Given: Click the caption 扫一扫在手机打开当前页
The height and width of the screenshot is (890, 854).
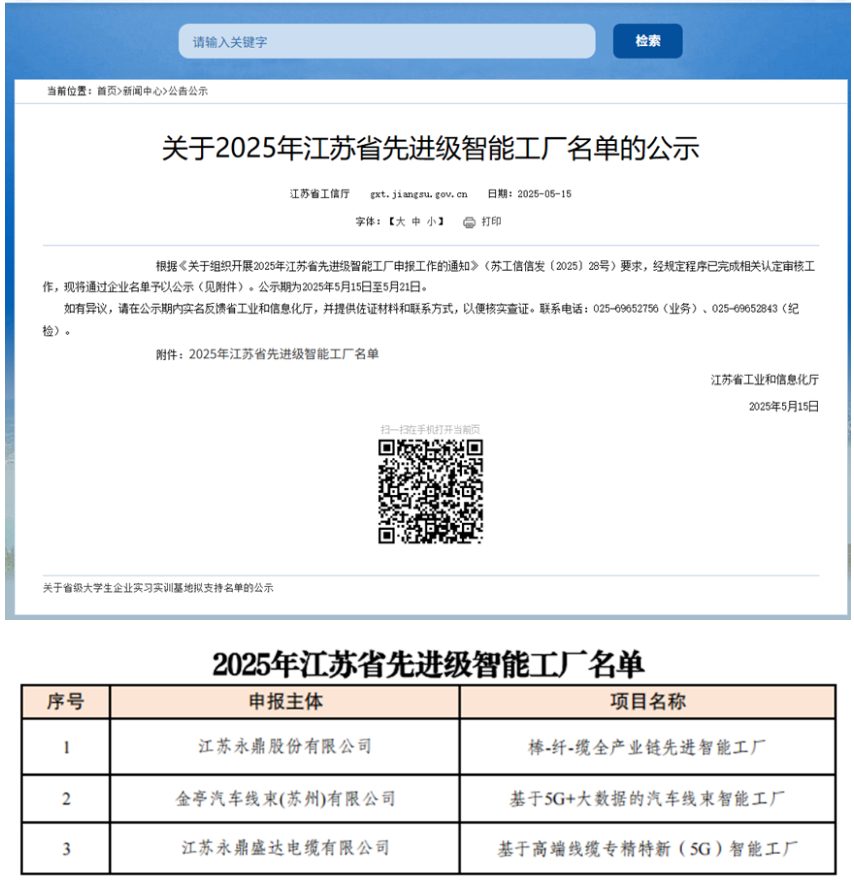Looking at the screenshot, I should 430,430.
